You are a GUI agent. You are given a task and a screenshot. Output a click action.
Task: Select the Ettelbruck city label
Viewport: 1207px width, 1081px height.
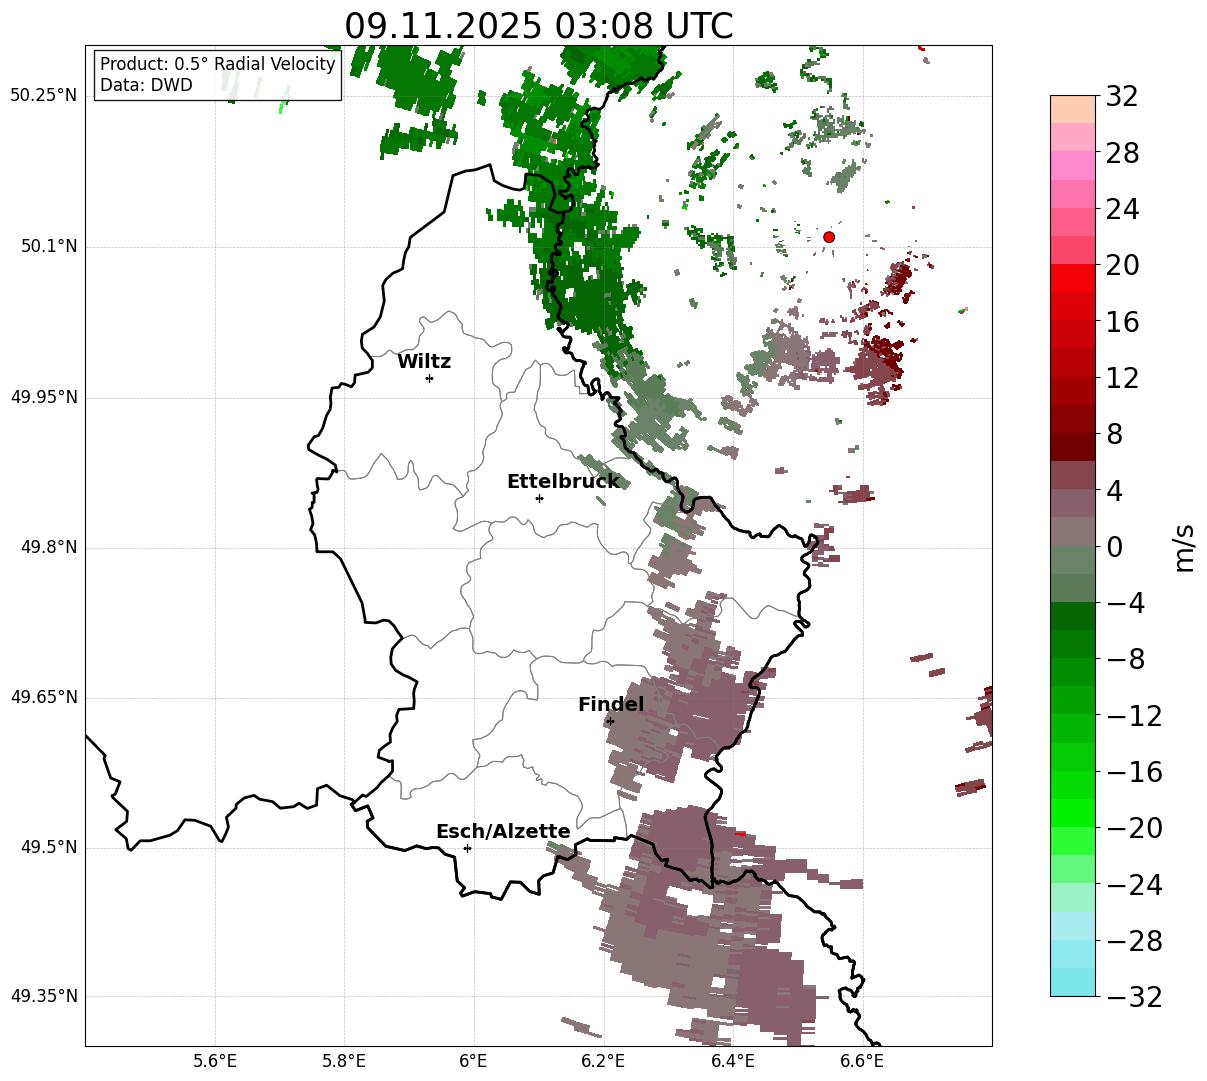click(563, 482)
